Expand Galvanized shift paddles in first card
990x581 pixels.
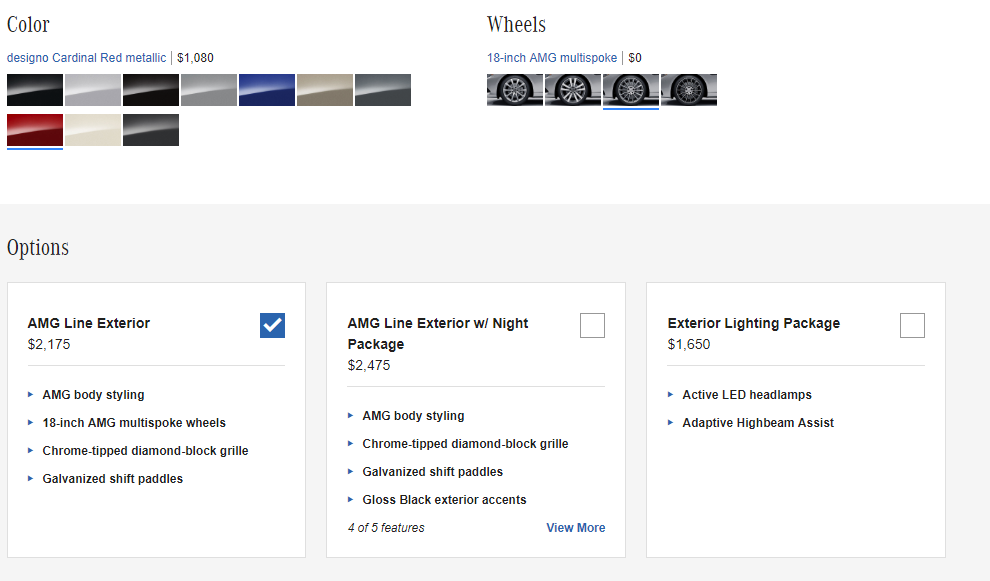point(112,479)
